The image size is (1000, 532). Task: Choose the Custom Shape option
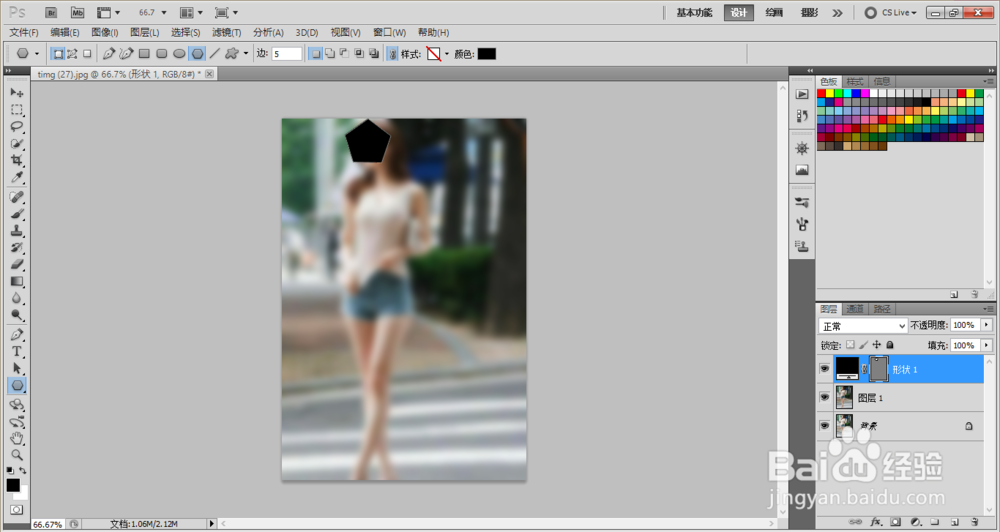[232, 54]
